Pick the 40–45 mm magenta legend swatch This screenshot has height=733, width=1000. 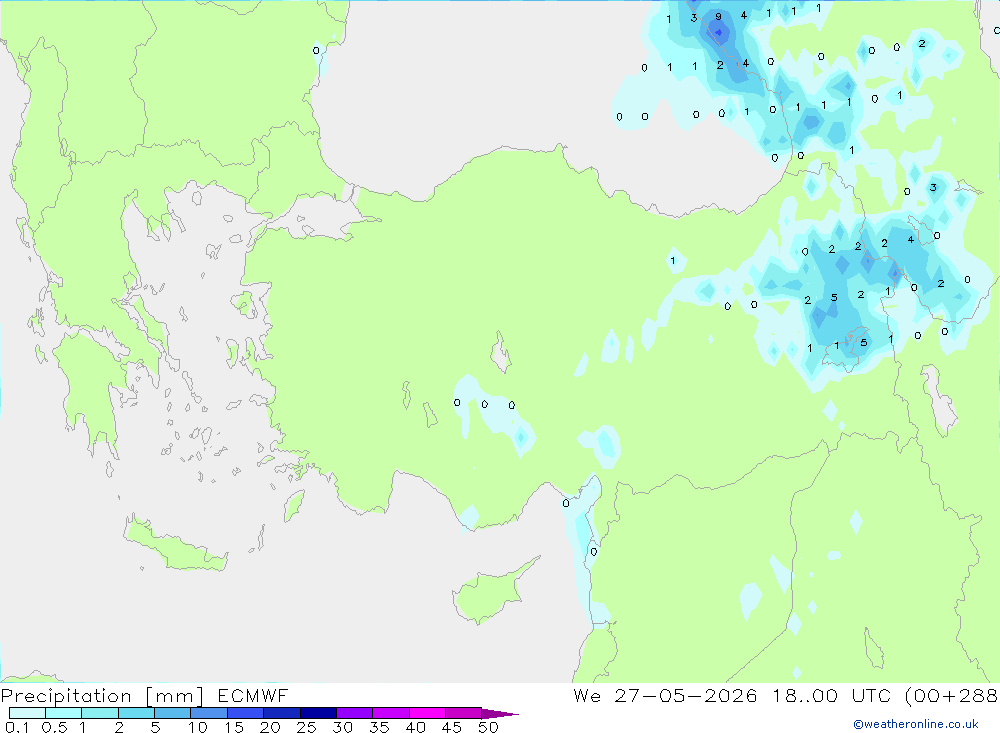tap(427, 713)
